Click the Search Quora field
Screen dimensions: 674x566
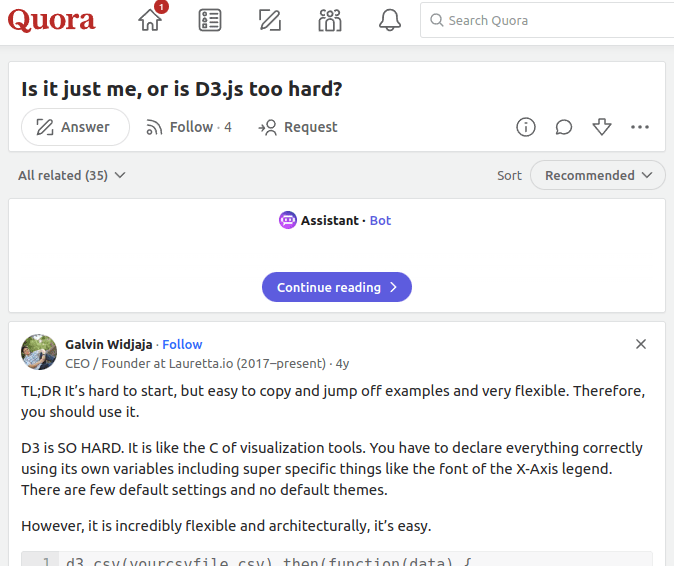pos(547,20)
